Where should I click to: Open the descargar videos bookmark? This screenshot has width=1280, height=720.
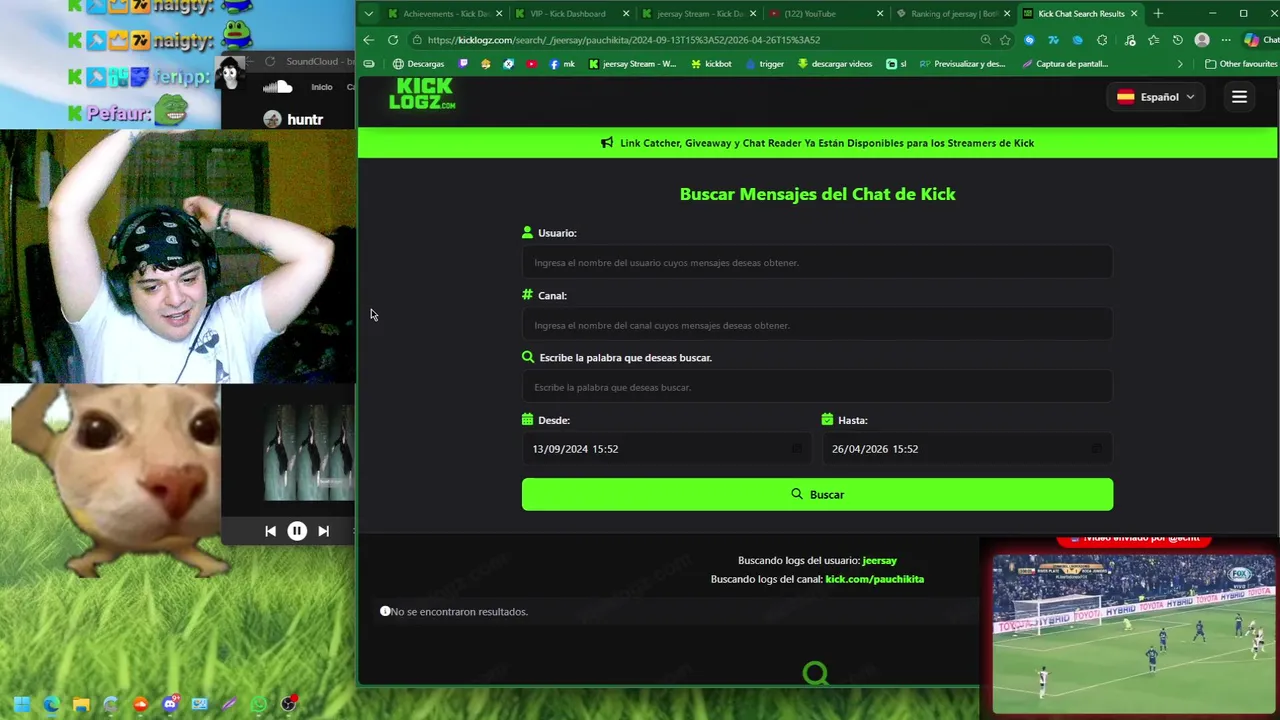pos(835,64)
